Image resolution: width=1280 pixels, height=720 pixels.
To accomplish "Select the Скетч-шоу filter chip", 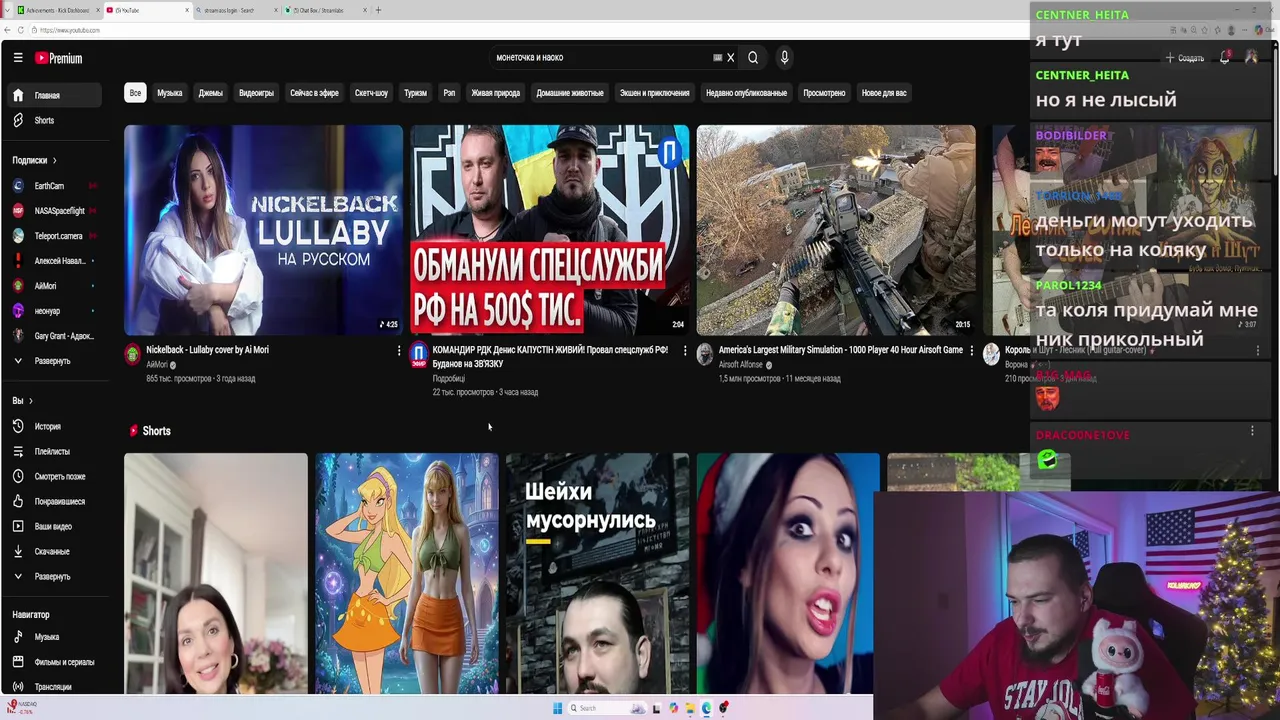I will pos(371,93).
